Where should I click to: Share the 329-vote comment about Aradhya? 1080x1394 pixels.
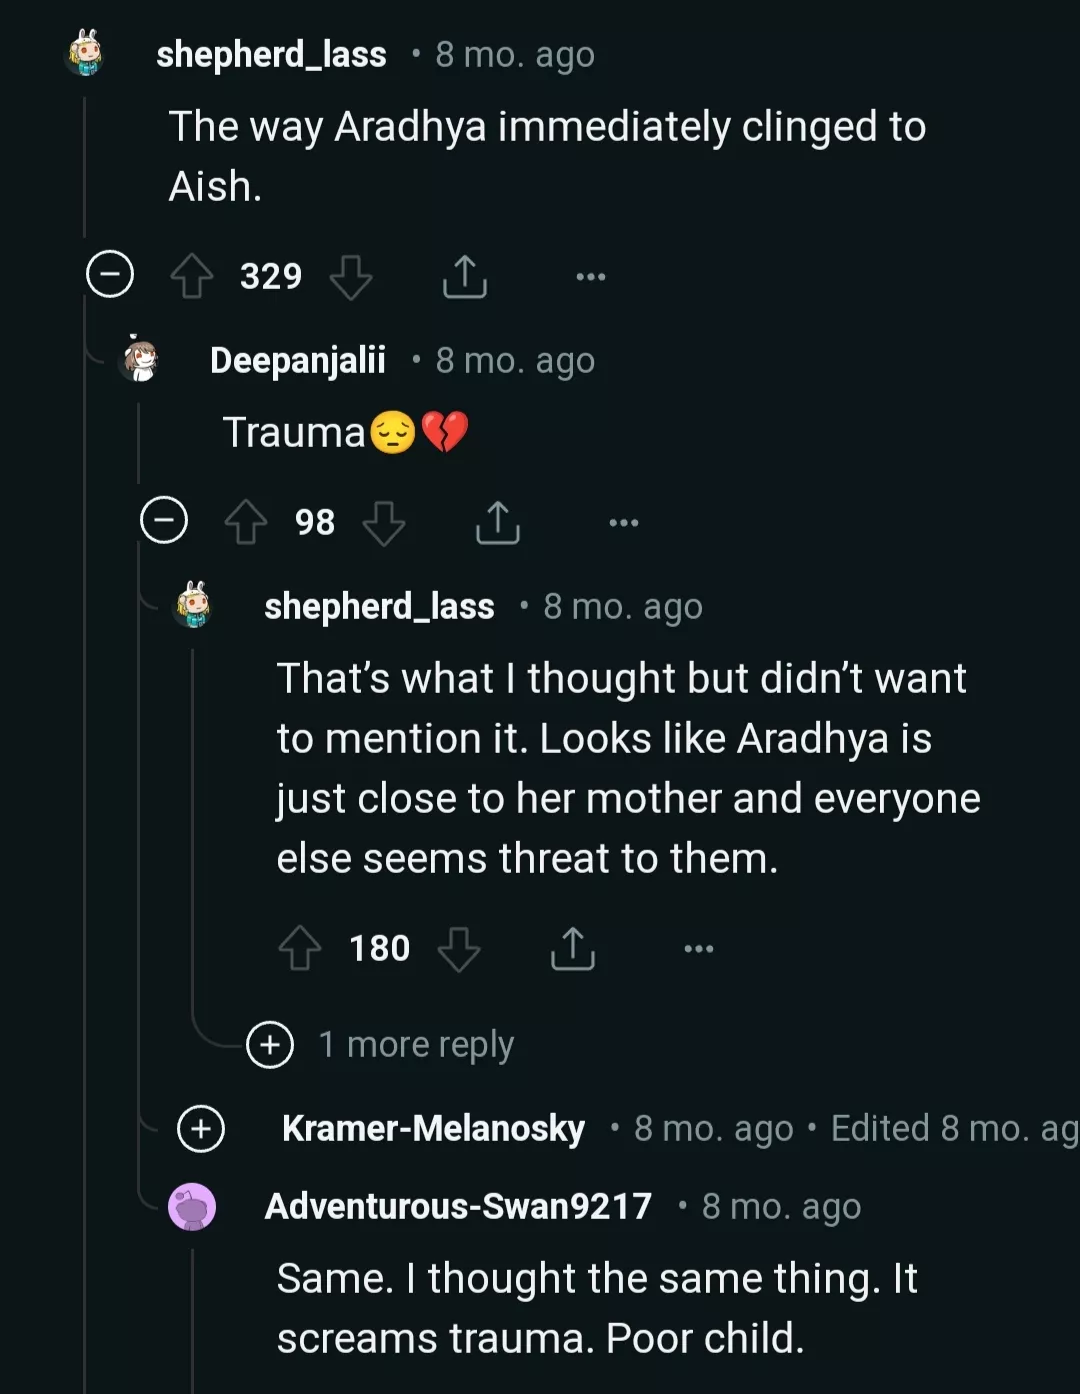click(x=465, y=276)
